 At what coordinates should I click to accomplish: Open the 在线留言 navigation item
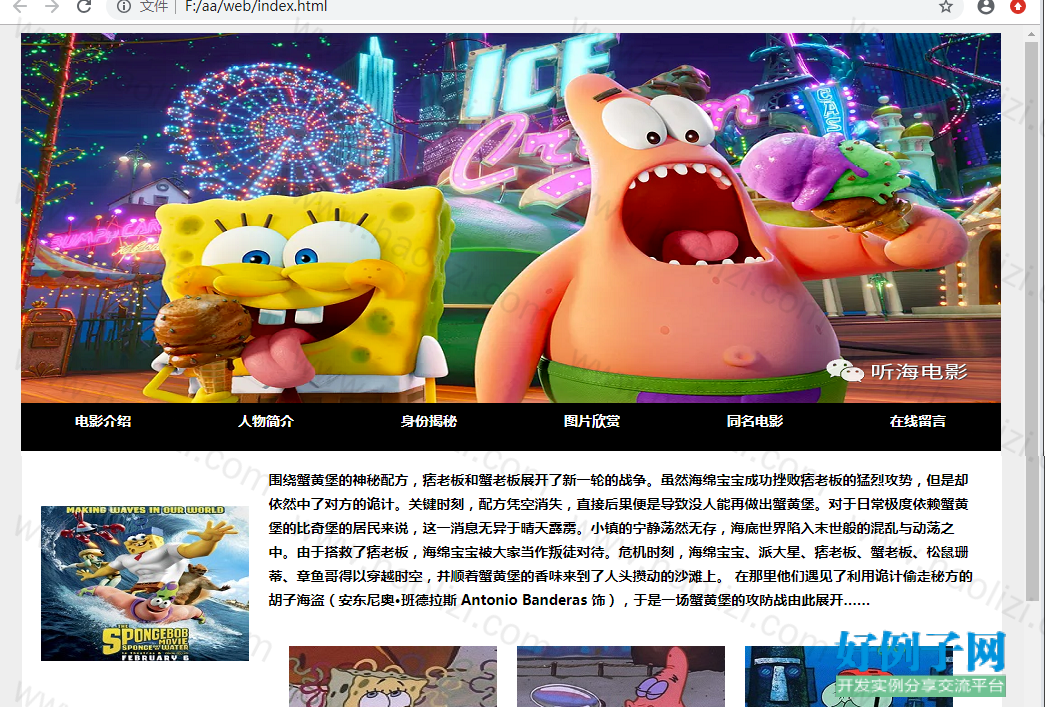[x=918, y=421]
